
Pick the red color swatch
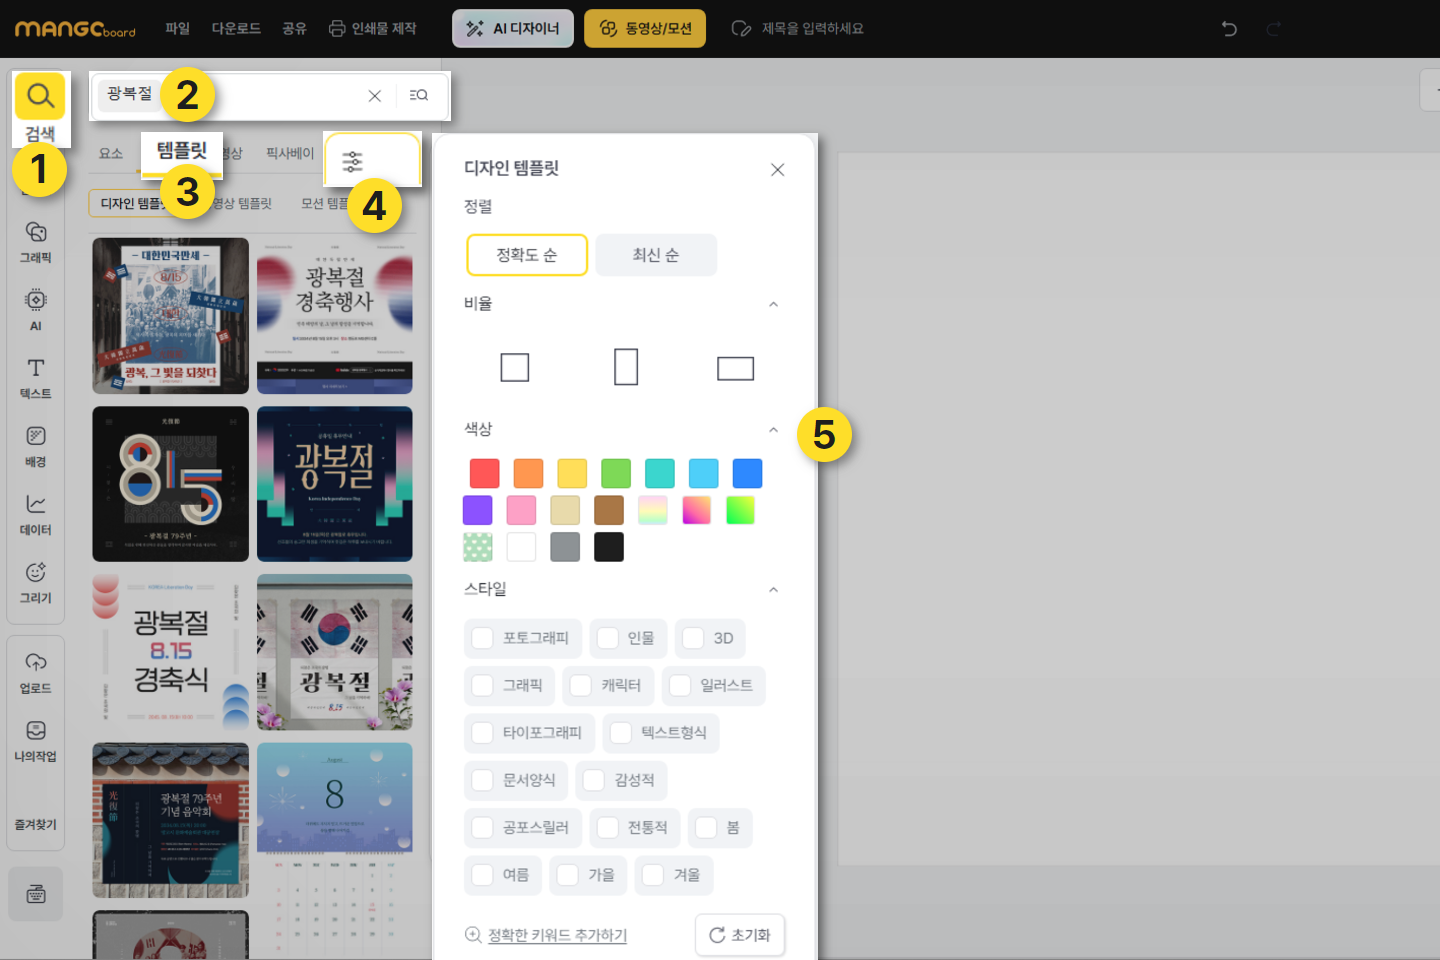click(x=484, y=473)
